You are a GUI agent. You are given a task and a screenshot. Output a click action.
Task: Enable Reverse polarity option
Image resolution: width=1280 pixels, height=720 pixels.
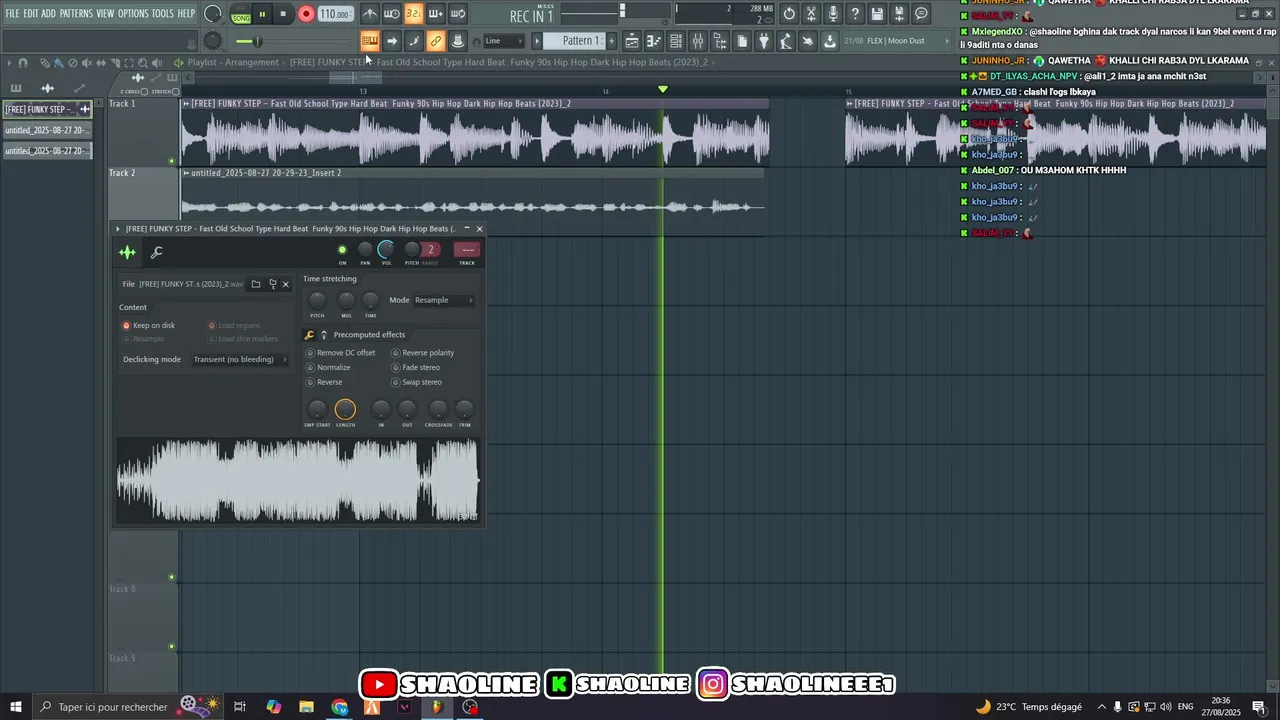pos(423,353)
